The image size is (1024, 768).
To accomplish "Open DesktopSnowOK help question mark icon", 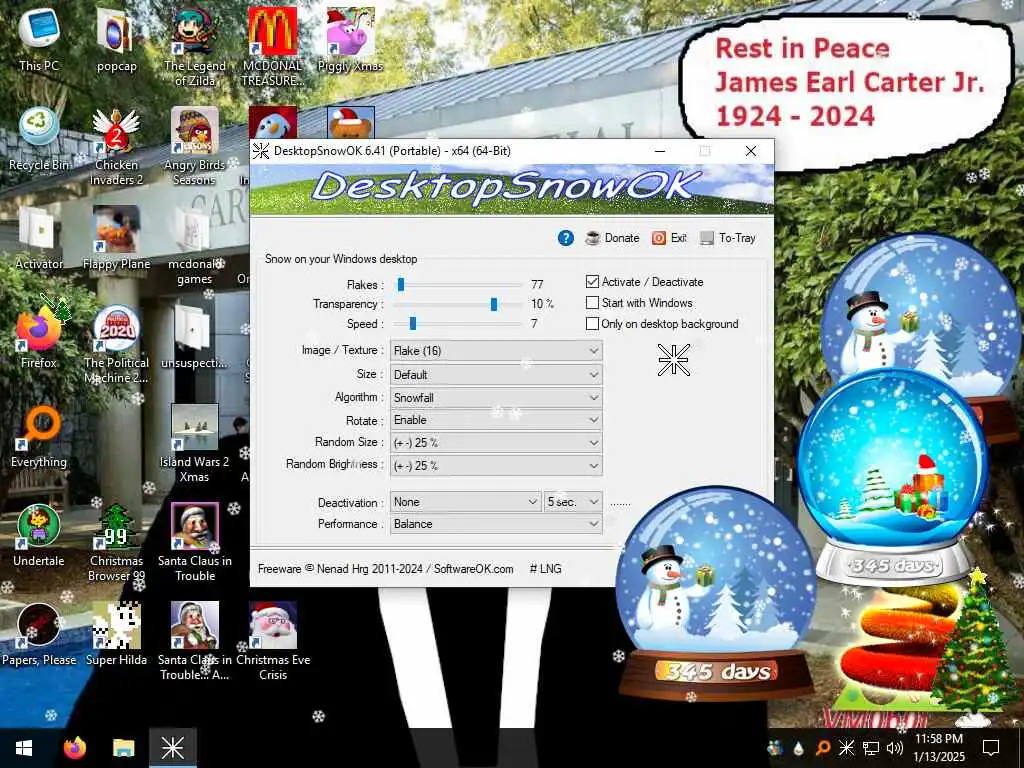I will coord(566,238).
